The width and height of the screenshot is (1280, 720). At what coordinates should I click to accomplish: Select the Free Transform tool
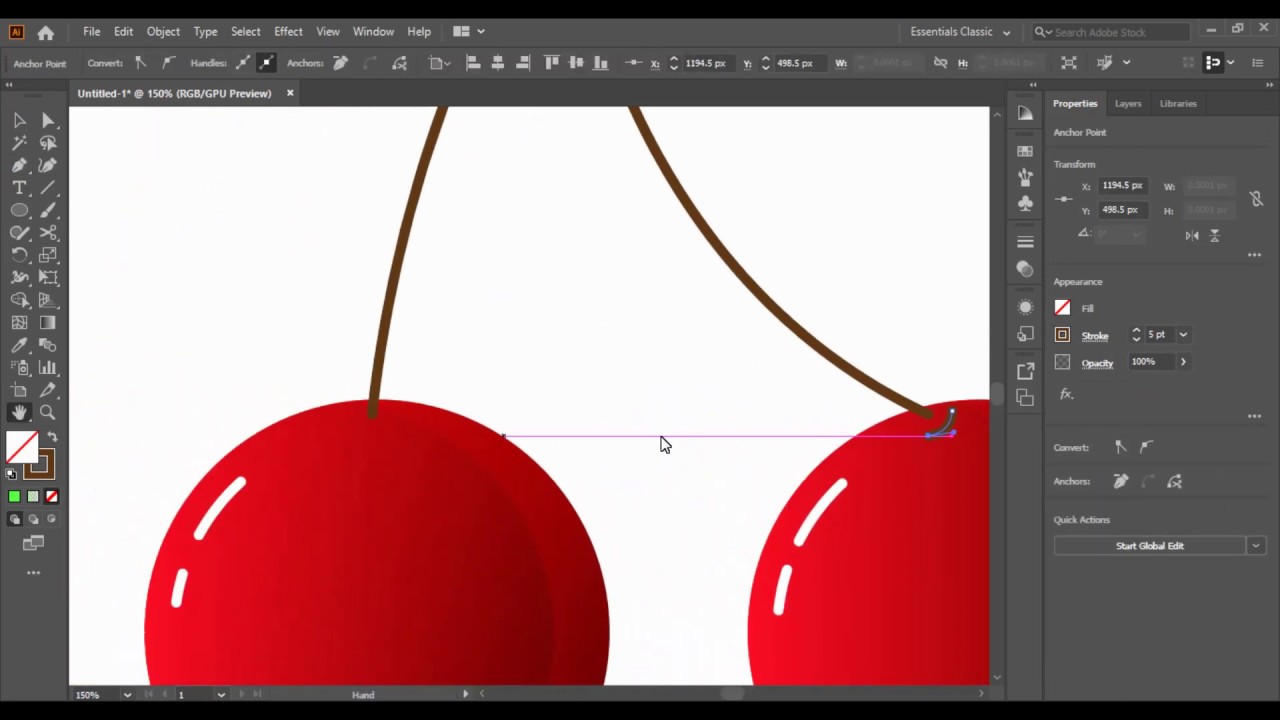click(x=47, y=278)
